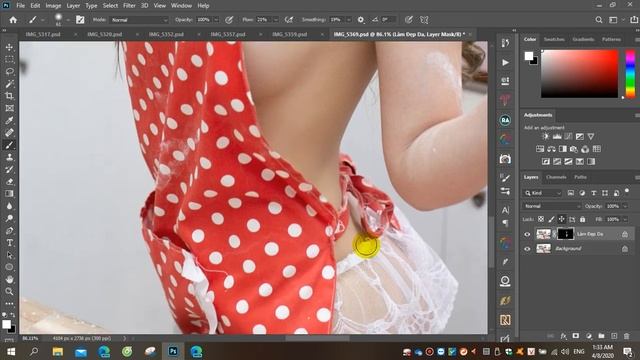This screenshot has height=360, width=640.
Task: Select the Crop tool
Action: click(9, 96)
